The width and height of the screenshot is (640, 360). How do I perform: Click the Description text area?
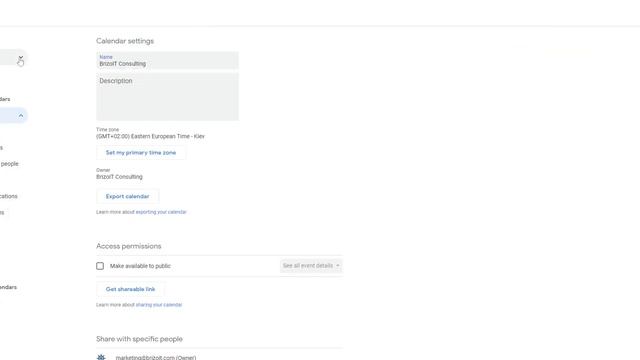tap(167, 97)
